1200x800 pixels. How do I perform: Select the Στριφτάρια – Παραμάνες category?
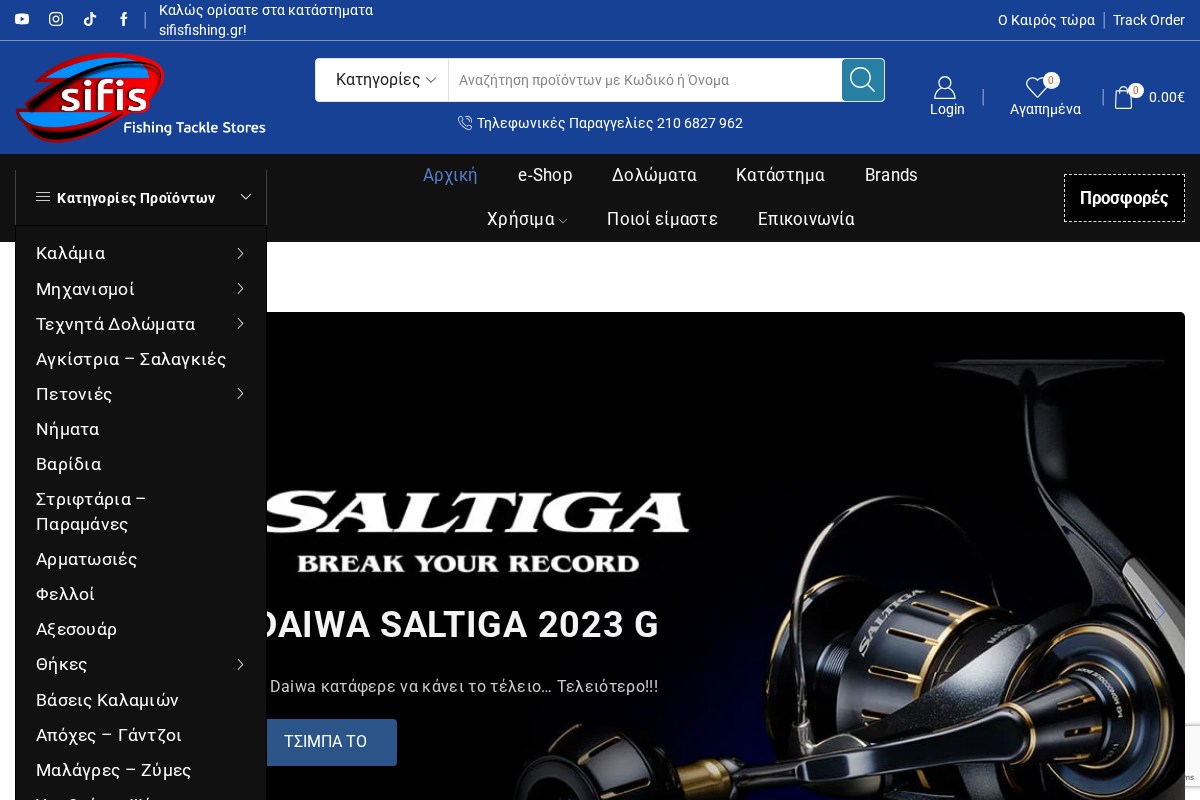click(x=91, y=511)
